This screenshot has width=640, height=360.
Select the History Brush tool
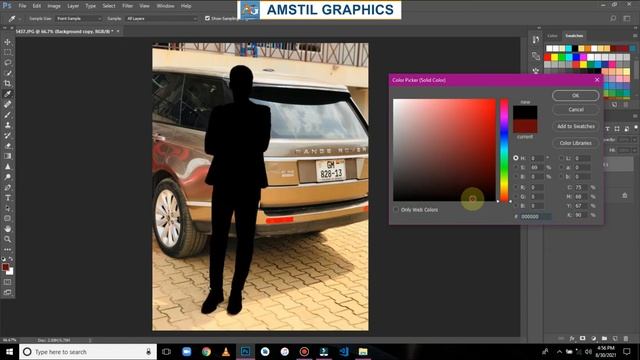[7, 135]
